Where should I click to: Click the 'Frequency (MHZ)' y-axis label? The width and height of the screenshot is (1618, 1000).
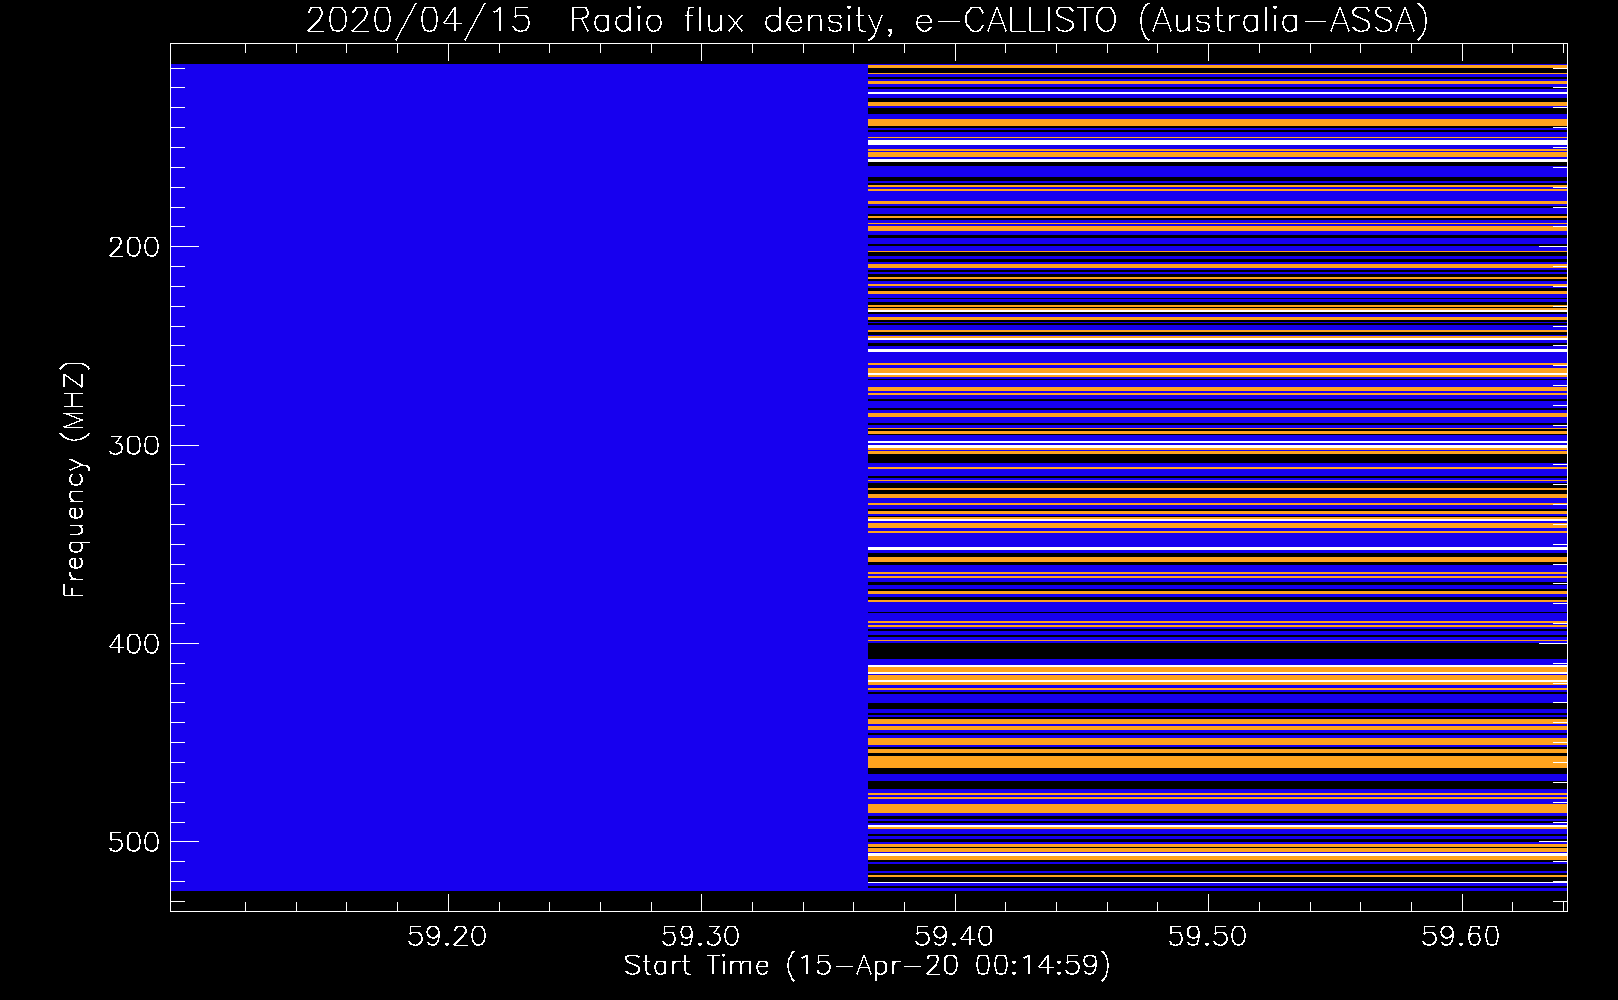[75, 480]
